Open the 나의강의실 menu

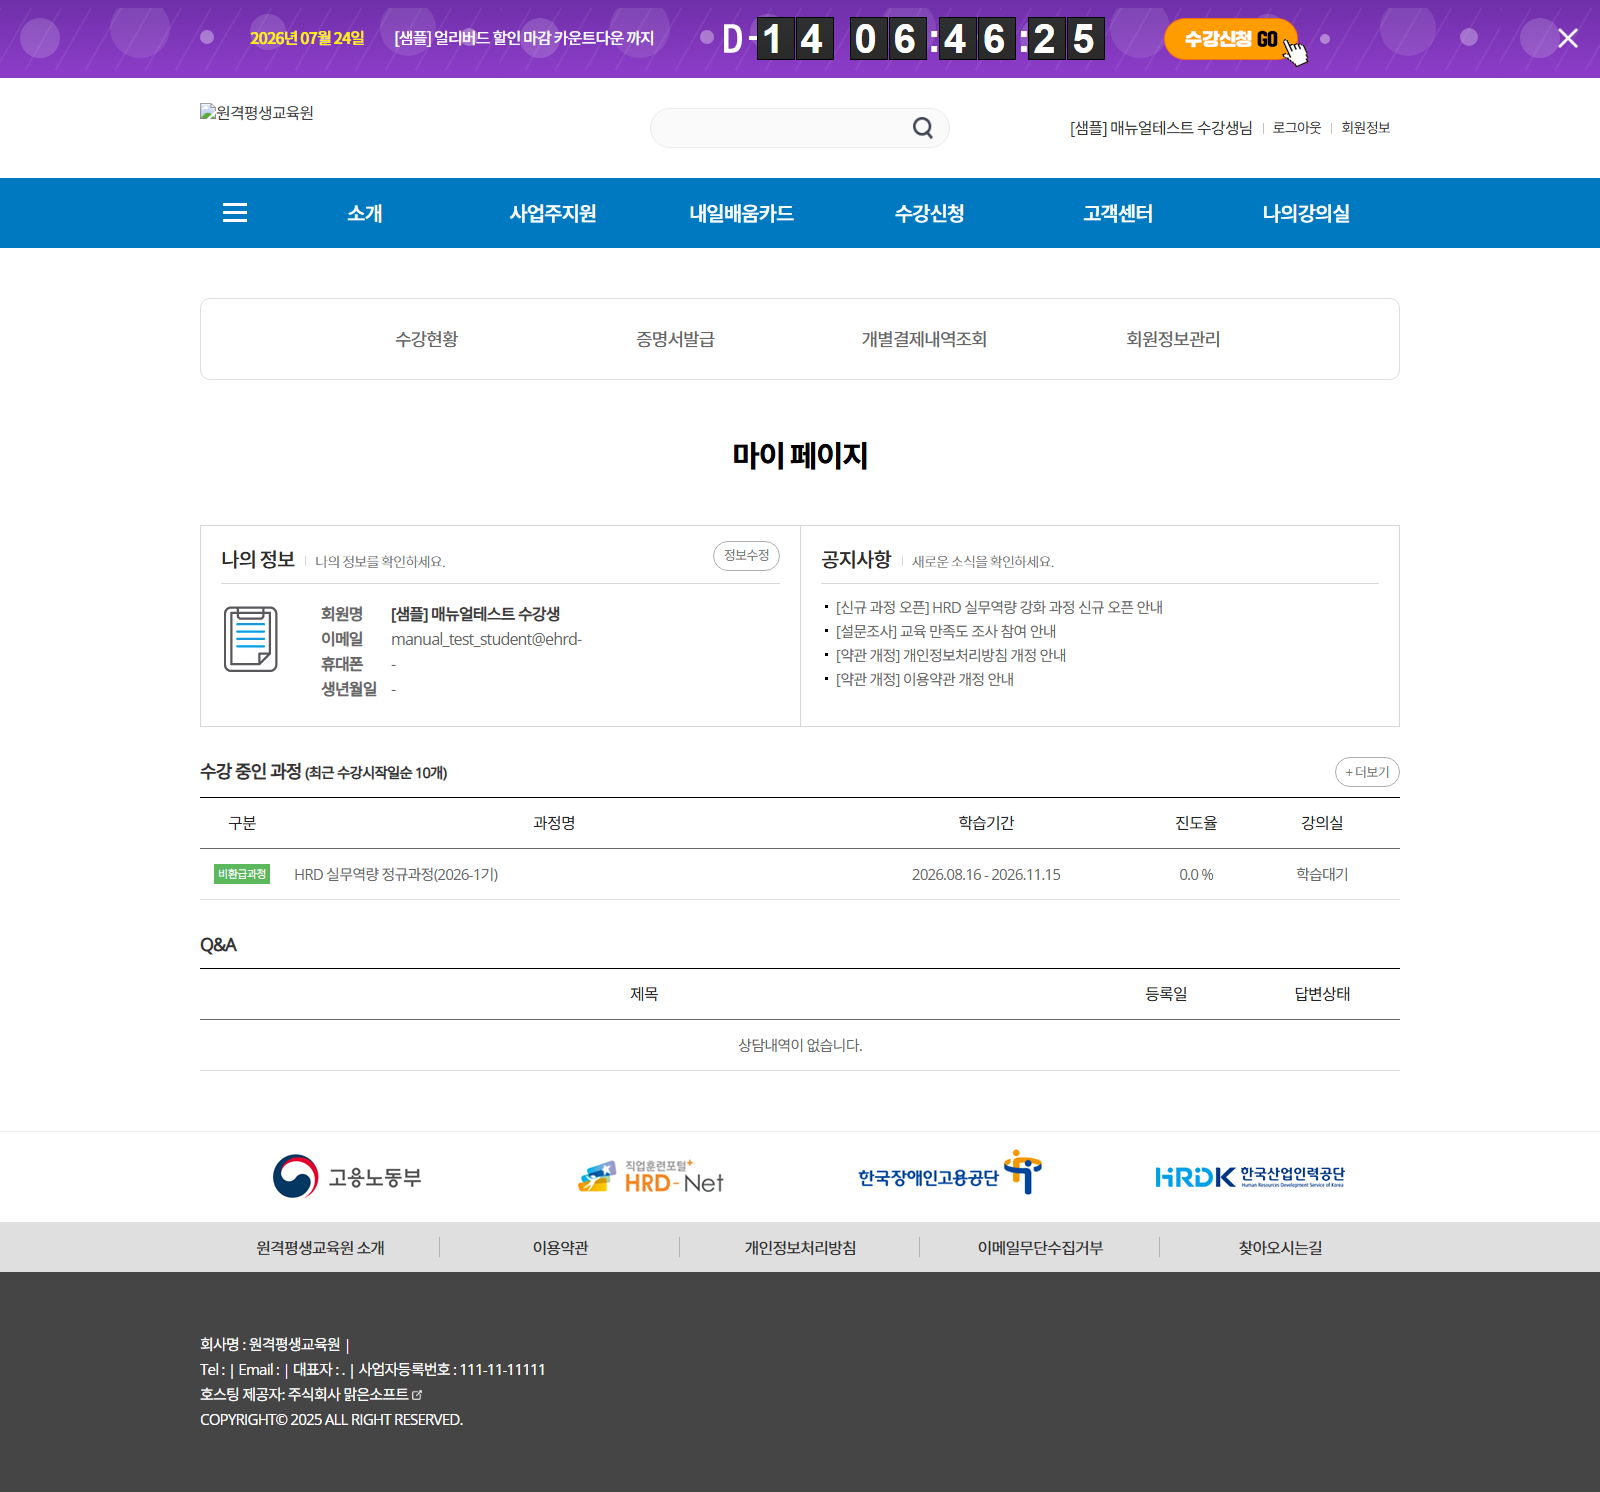point(1306,213)
